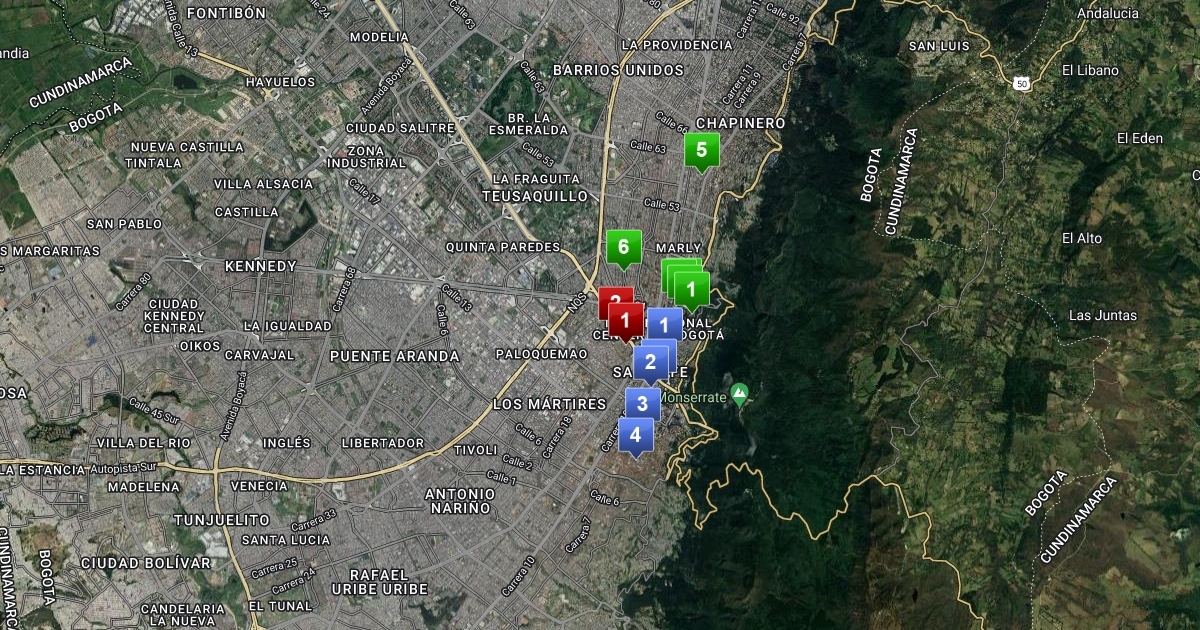The height and width of the screenshot is (630, 1200).
Task: Click the route 50 highway shield
Action: tap(1021, 83)
